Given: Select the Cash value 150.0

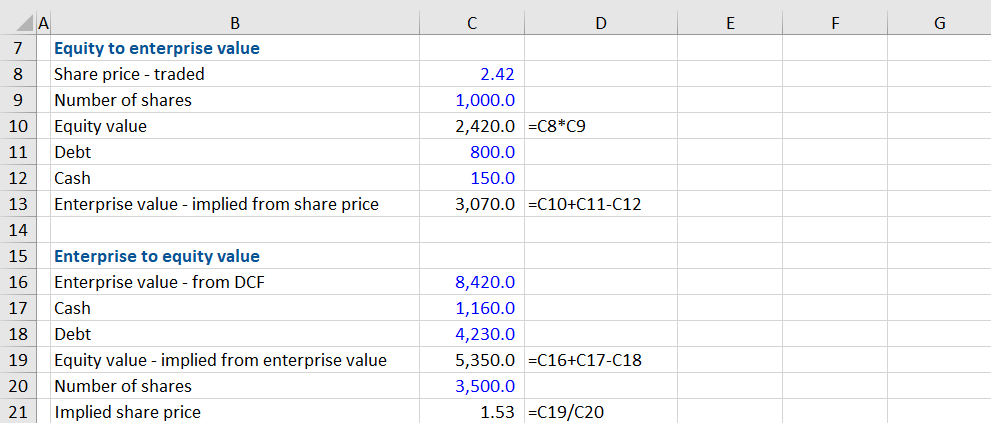Looking at the screenshot, I should coord(492,178).
